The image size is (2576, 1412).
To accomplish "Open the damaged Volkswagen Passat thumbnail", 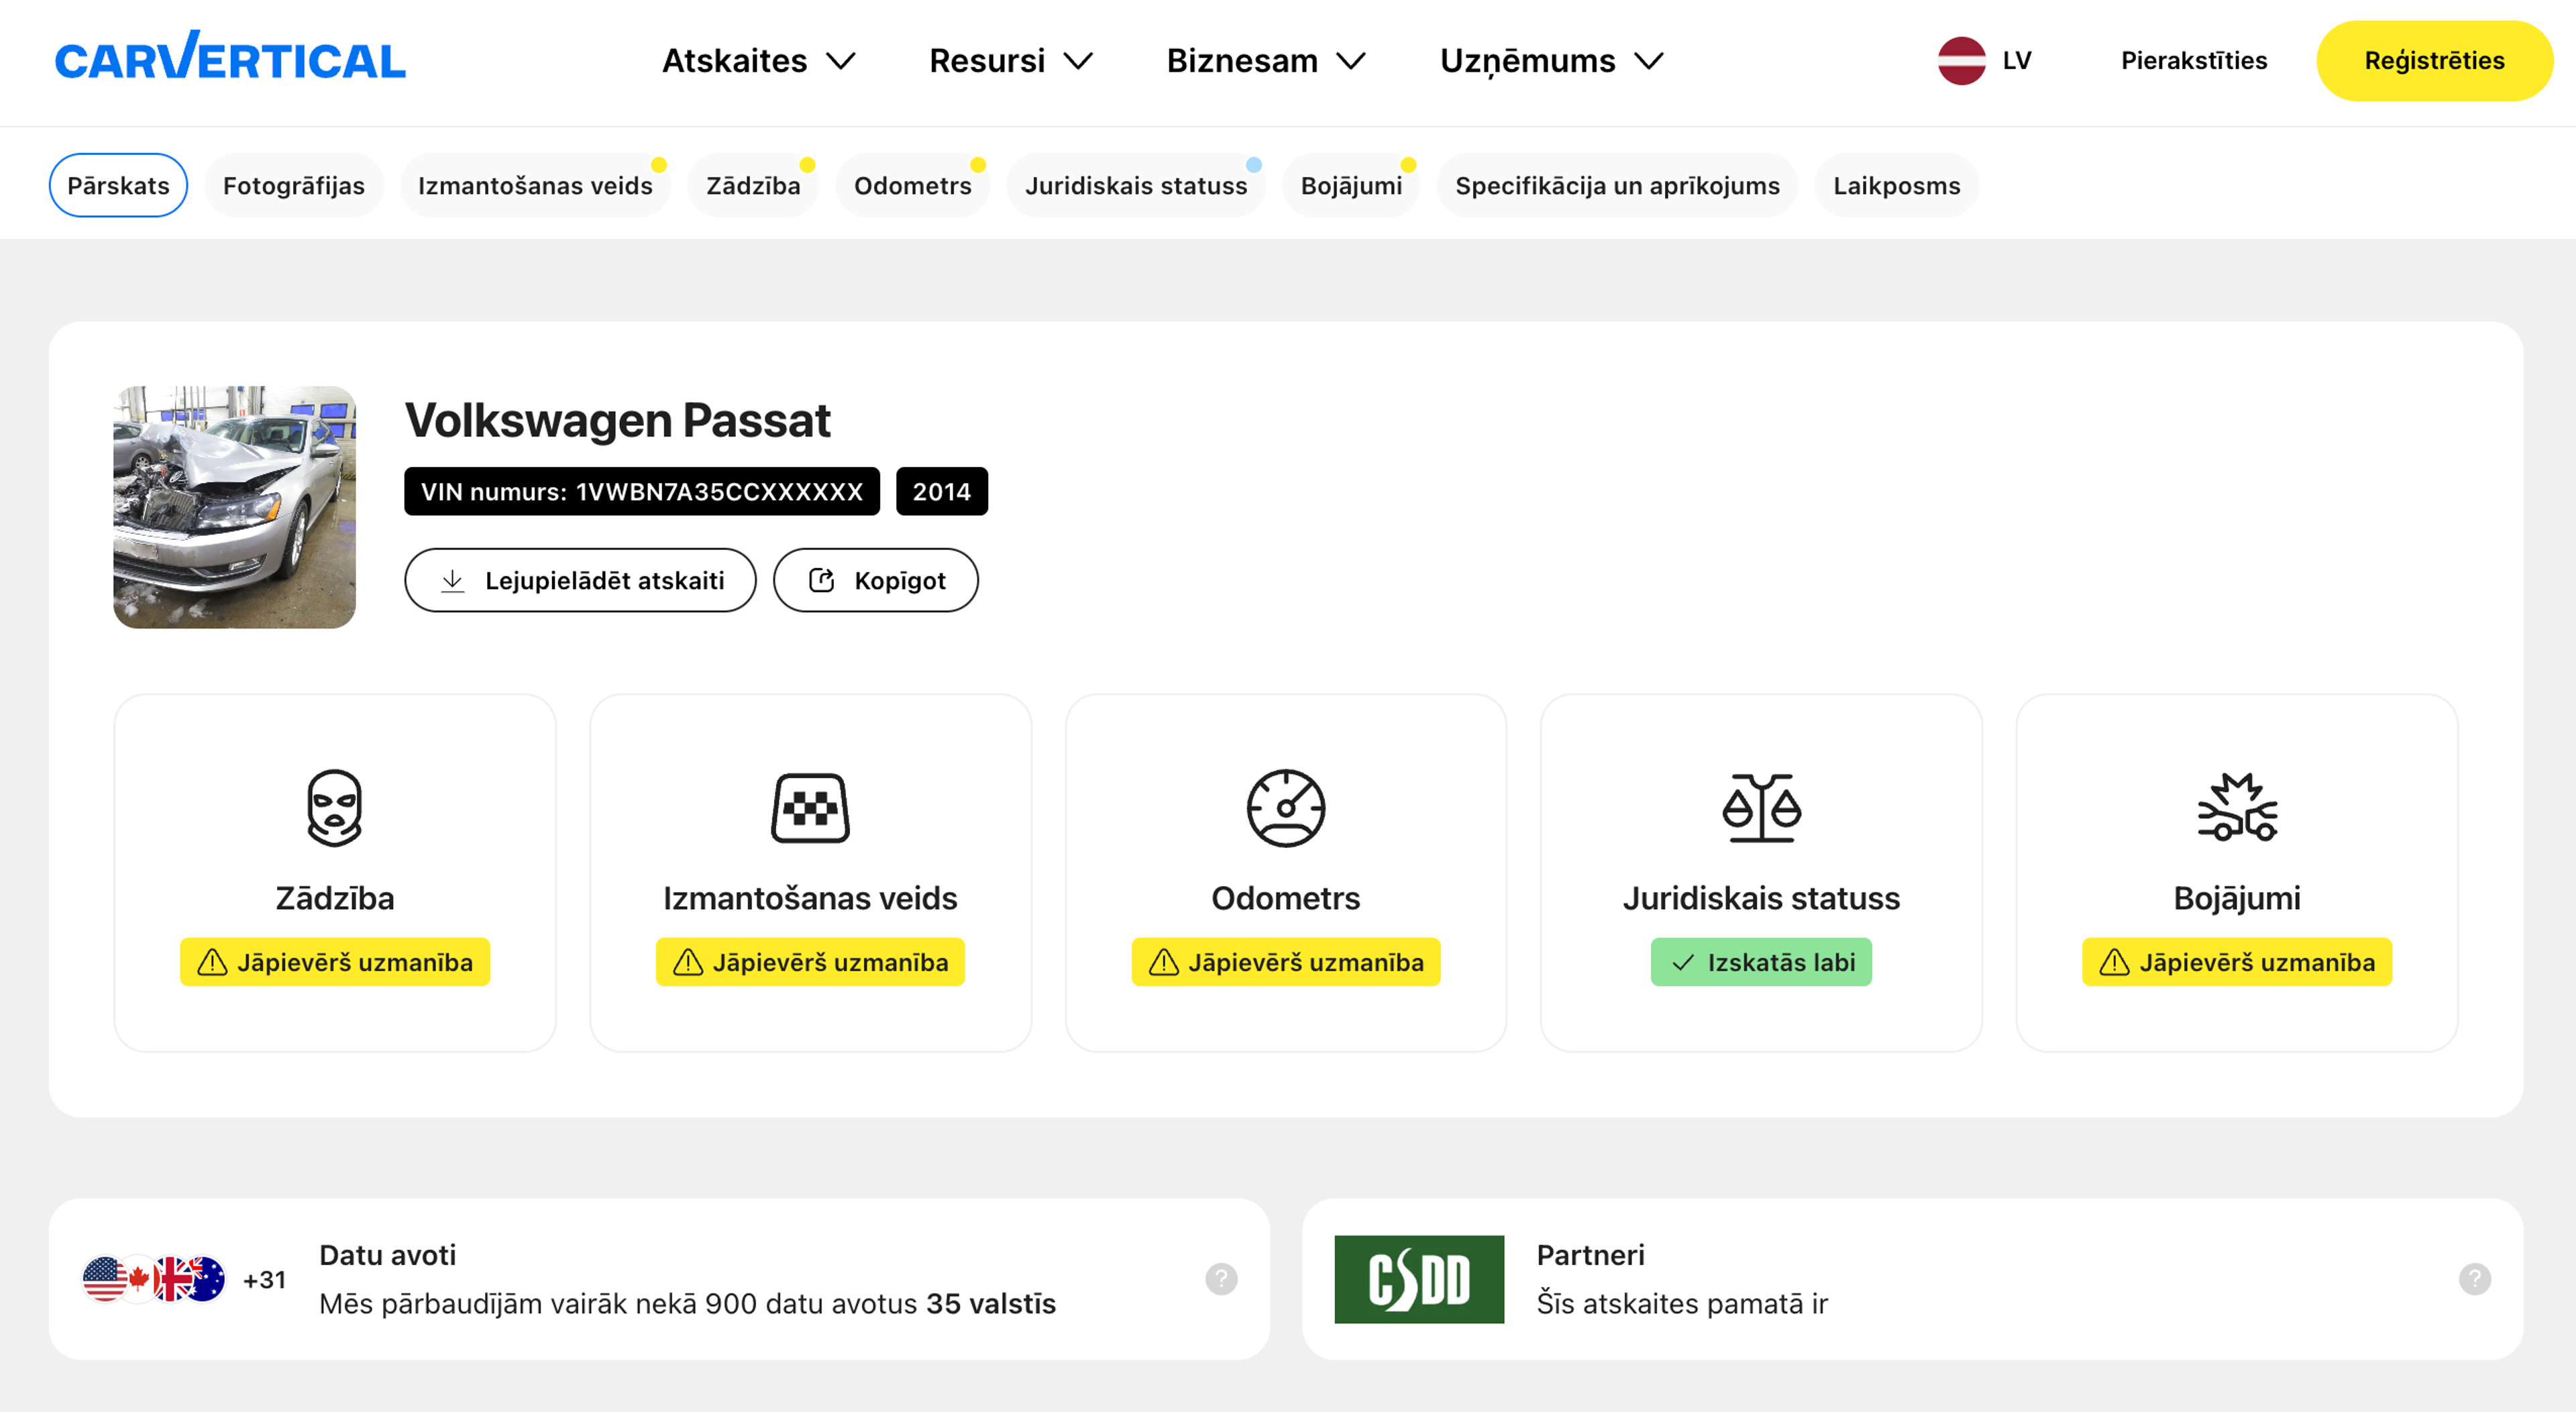I will (234, 507).
